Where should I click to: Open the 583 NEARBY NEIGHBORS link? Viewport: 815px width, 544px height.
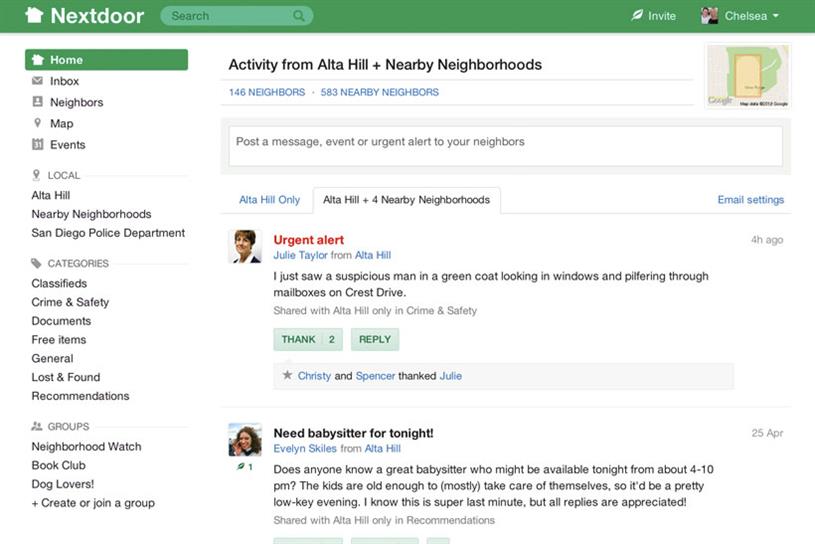[379, 92]
